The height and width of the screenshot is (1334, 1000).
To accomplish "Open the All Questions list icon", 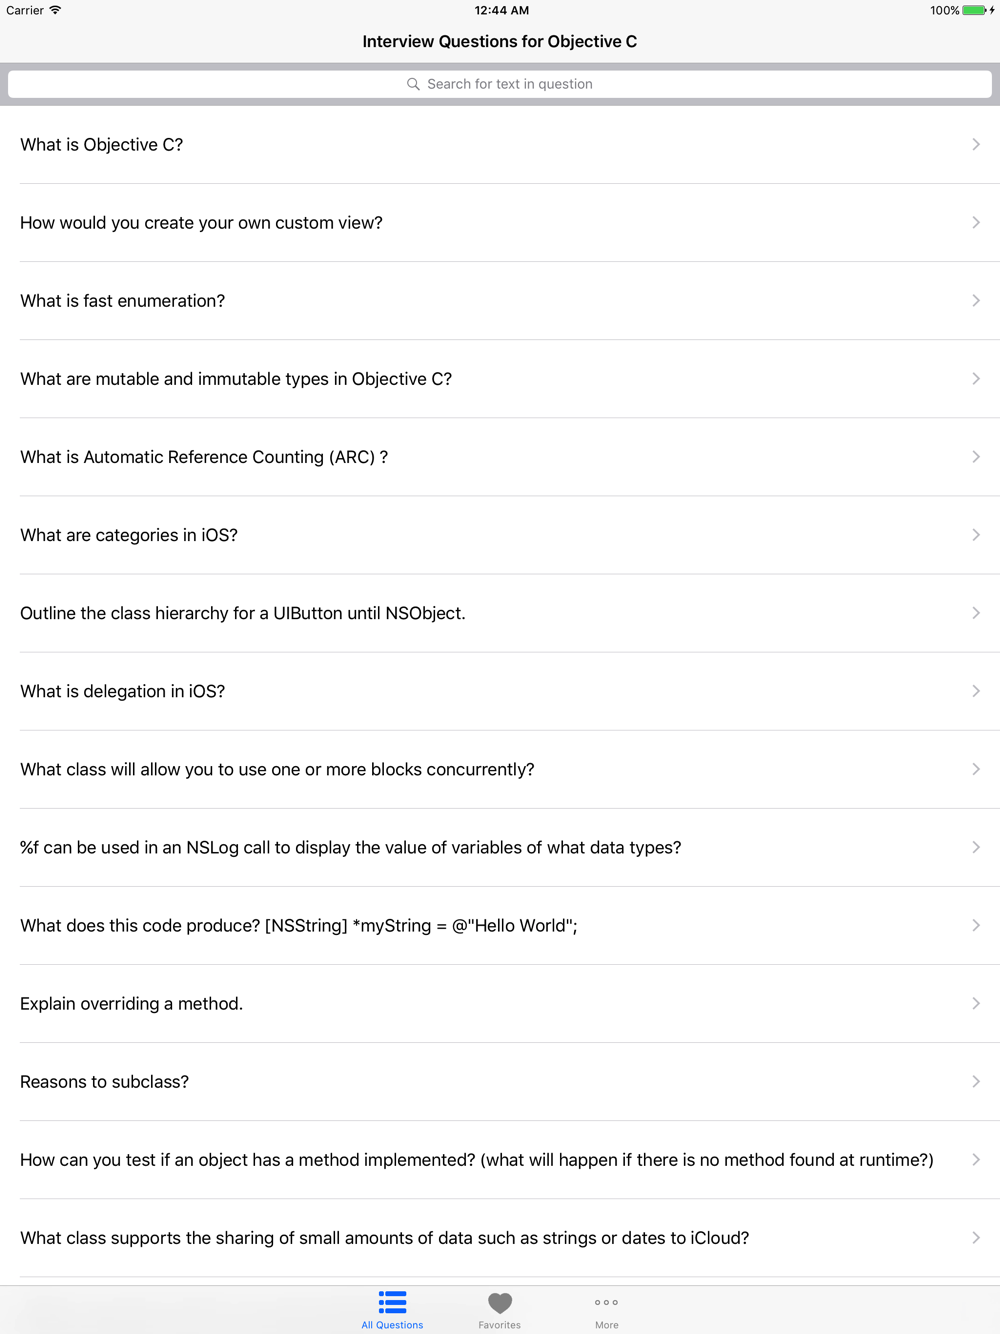I will pyautogui.click(x=392, y=1302).
